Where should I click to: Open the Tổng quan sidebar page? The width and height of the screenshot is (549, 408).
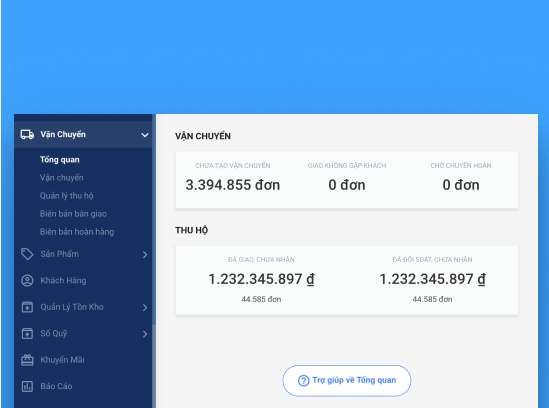click(60, 160)
